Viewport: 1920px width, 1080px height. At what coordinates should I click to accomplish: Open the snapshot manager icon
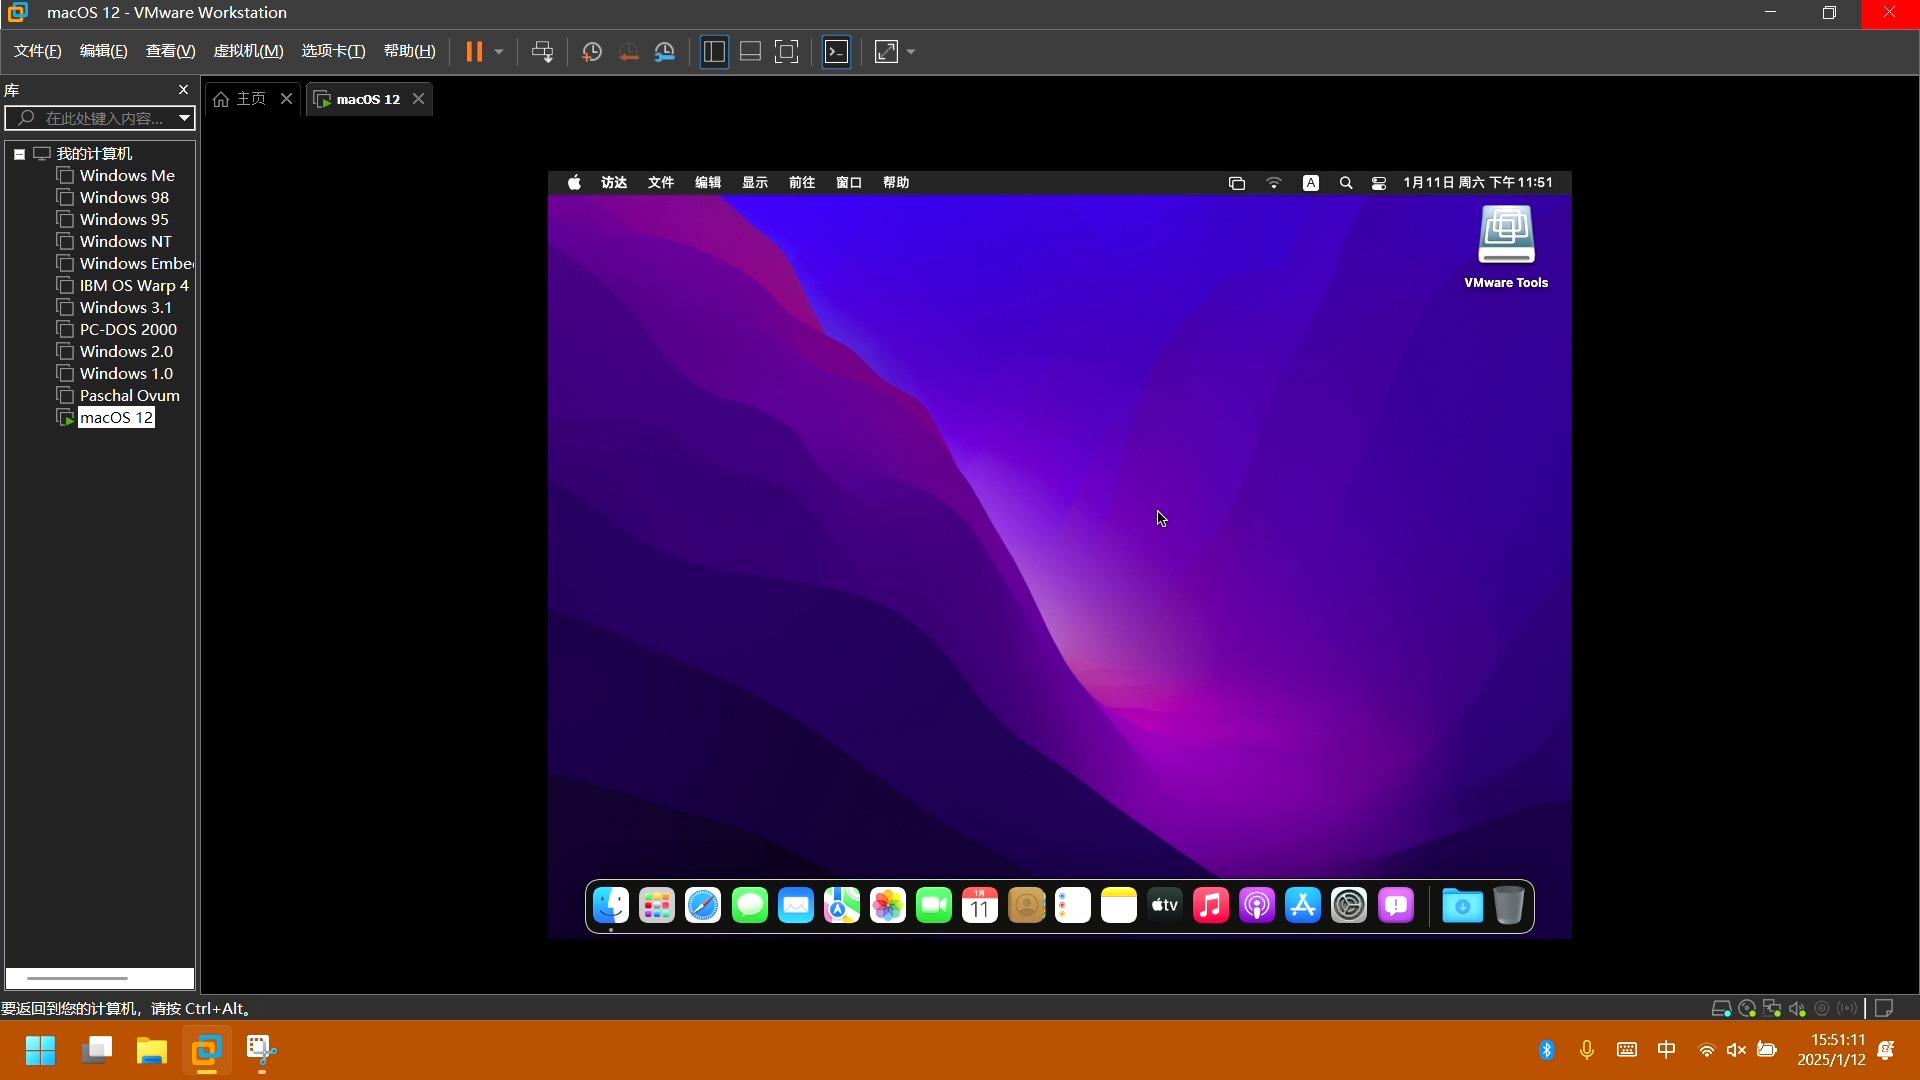(x=665, y=52)
